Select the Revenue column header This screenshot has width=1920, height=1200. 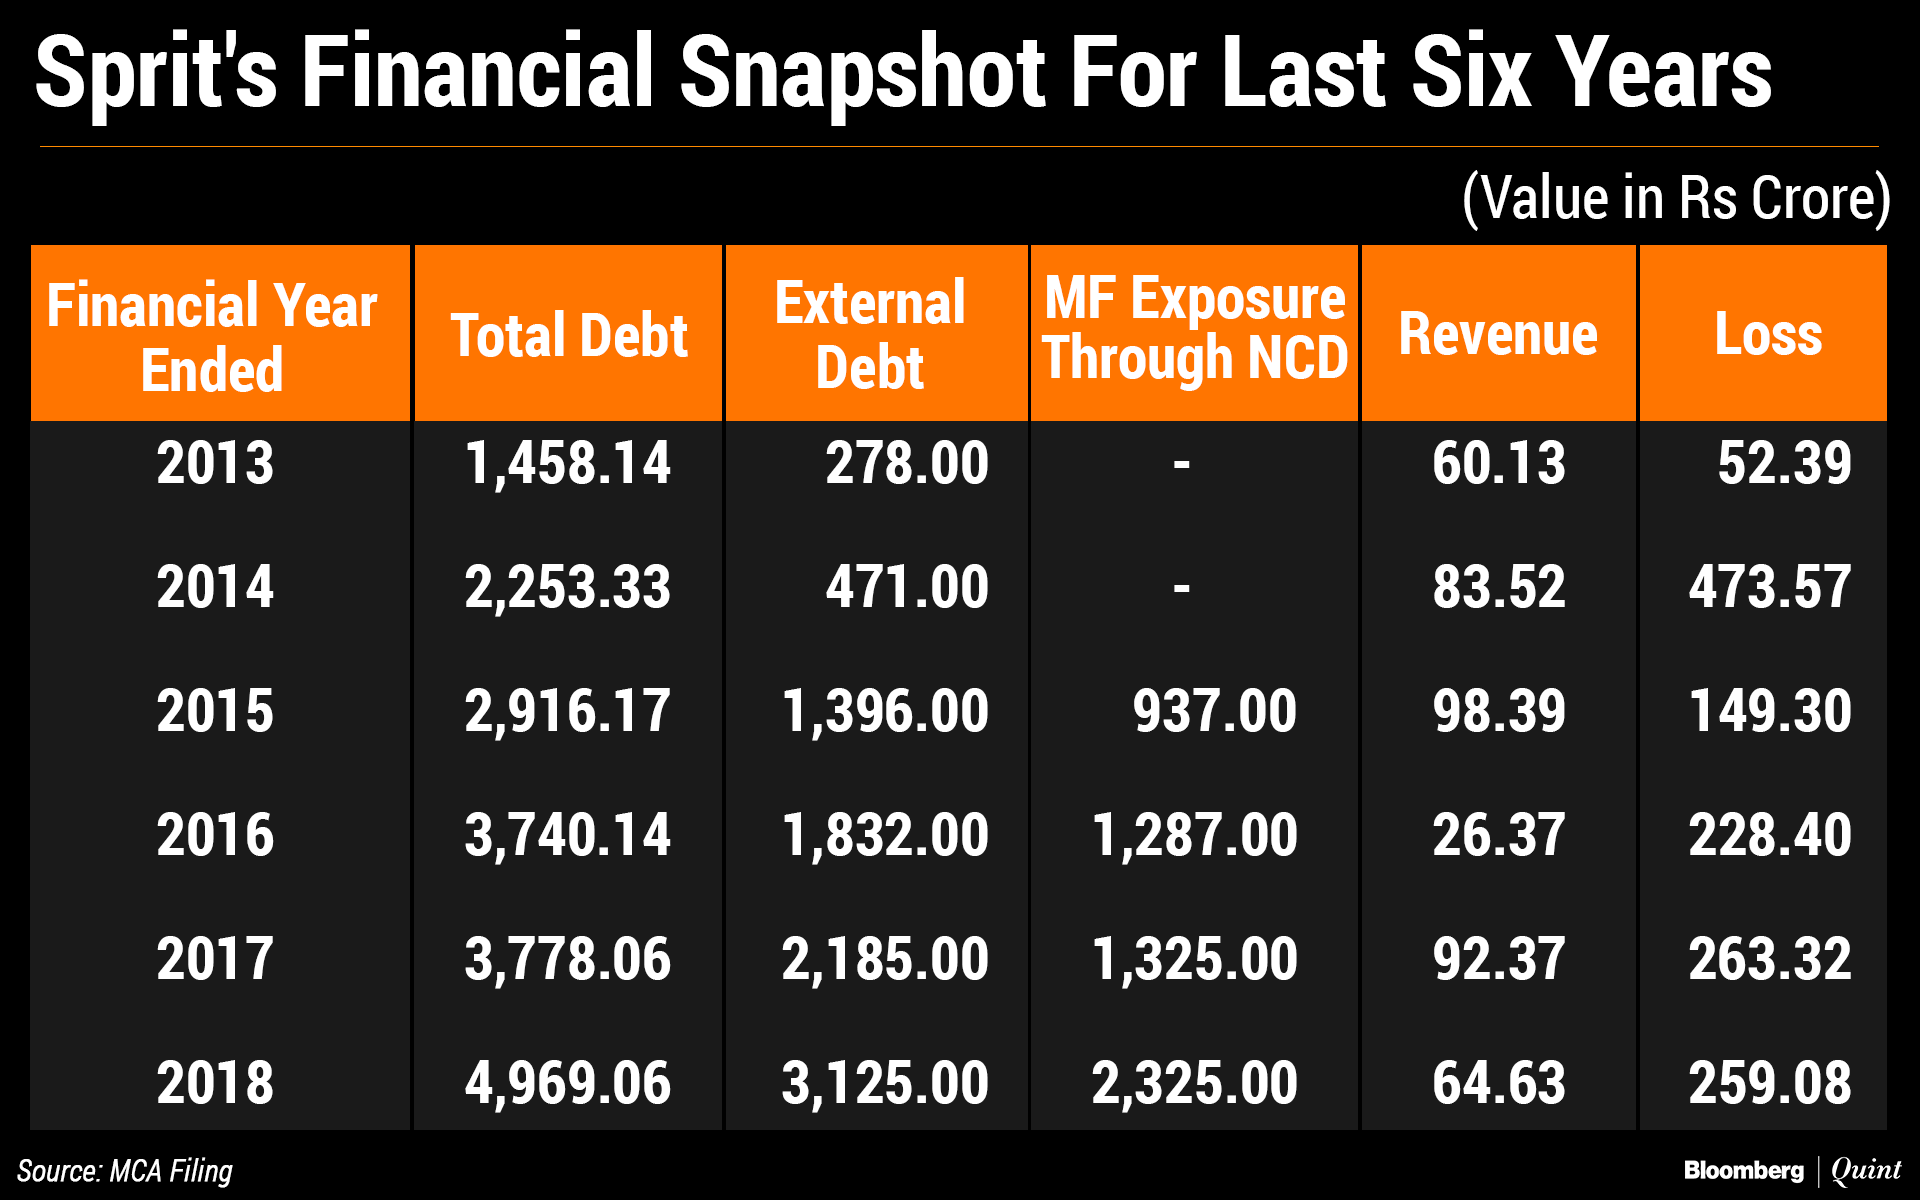coord(1498,335)
